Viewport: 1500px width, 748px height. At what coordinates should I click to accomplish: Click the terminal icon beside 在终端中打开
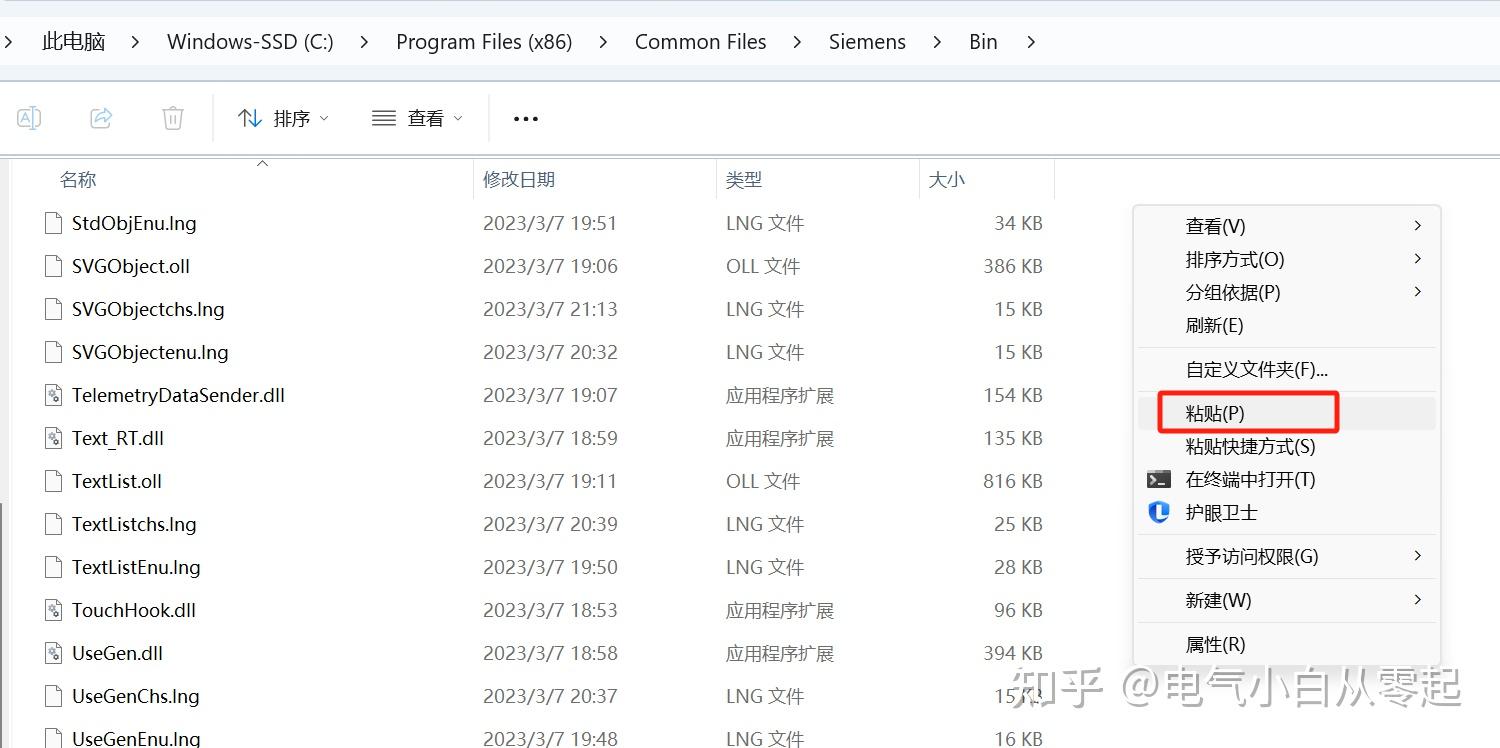pyautogui.click(x=1160, y=478)
